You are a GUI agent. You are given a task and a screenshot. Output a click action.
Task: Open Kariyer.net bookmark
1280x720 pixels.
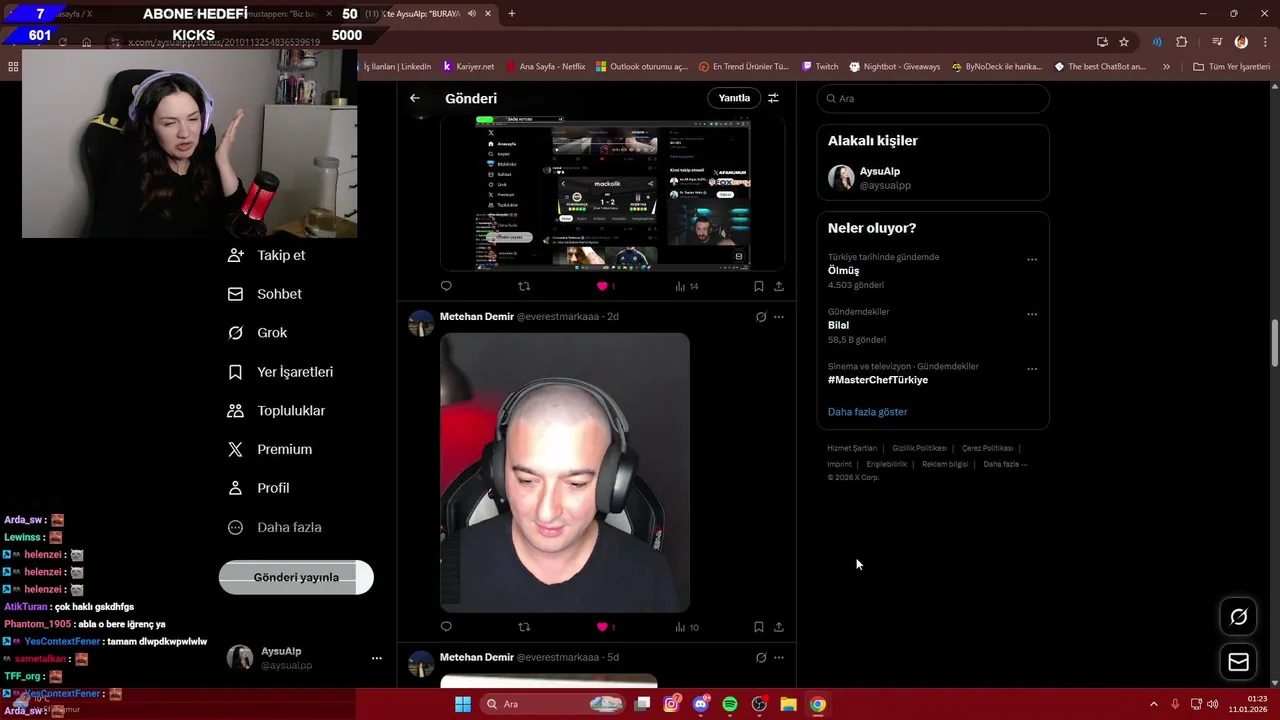pos(468,67)
